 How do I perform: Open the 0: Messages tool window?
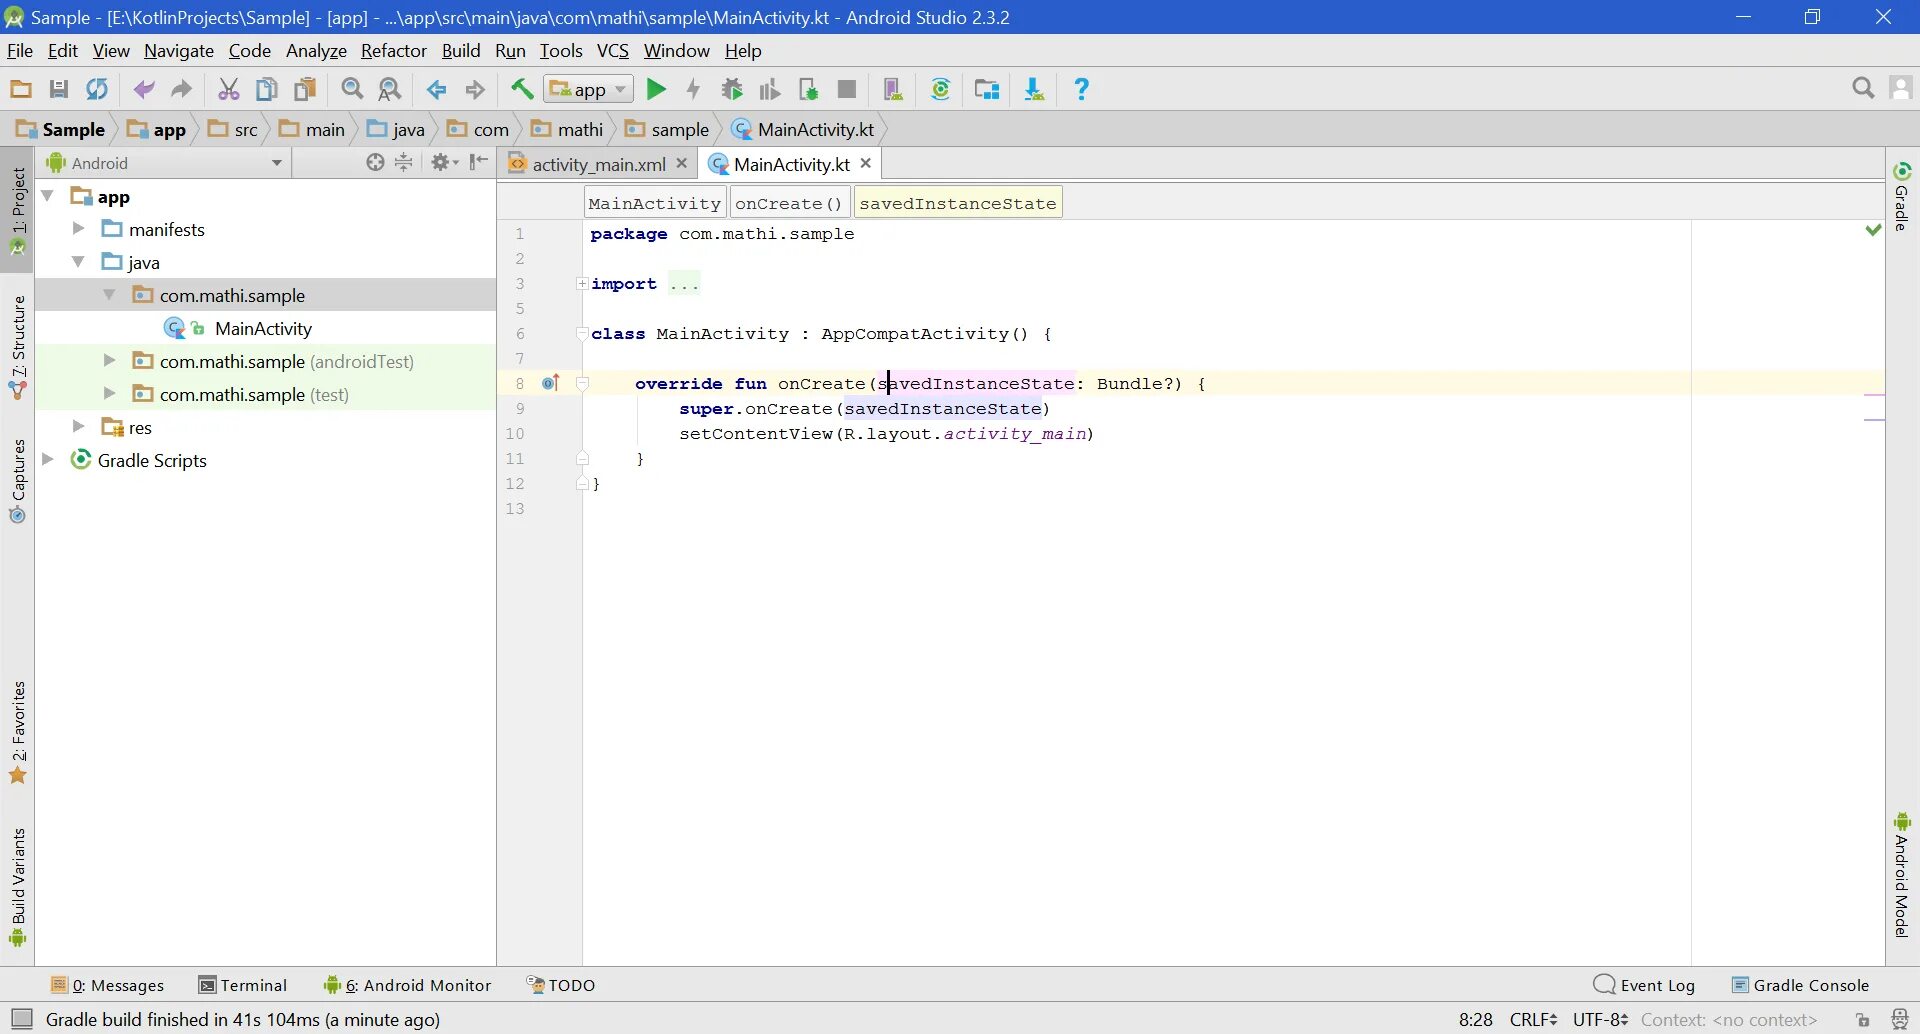click(x=107, y=985)
